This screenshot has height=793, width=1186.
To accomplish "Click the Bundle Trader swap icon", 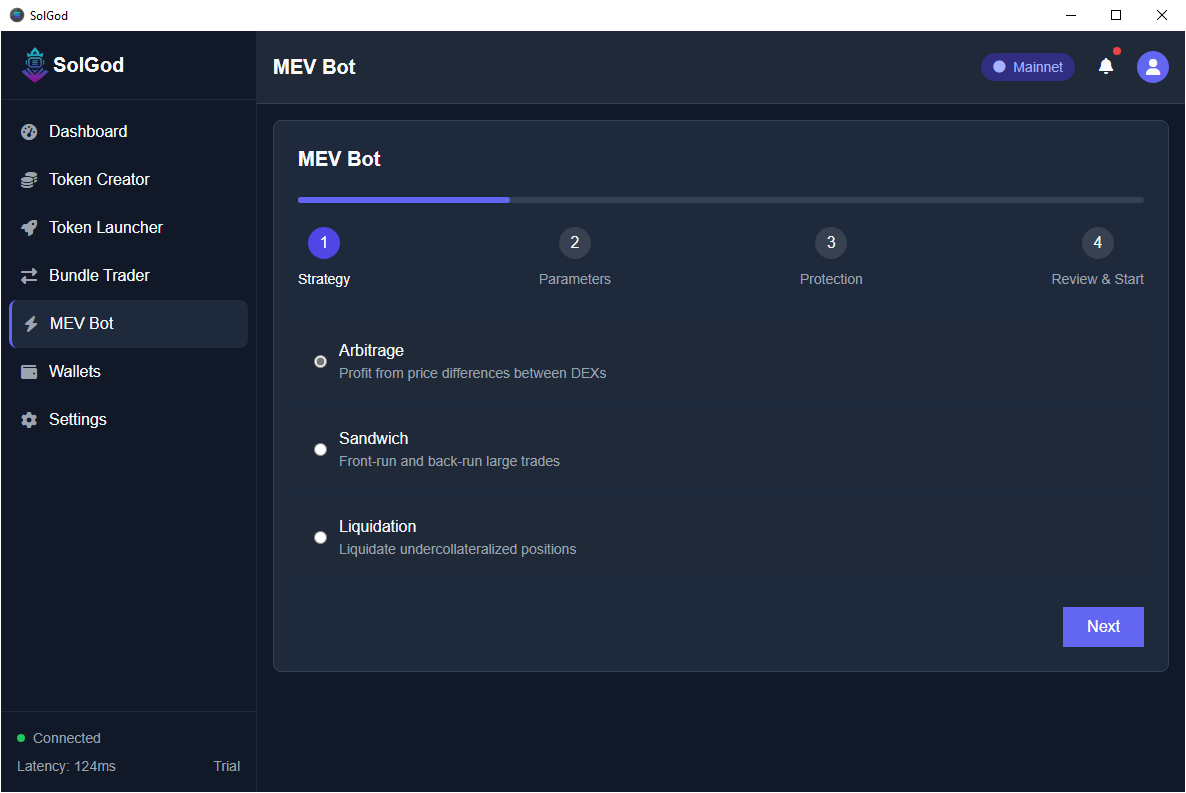I will pyautogui.click(x=28, y=275).
